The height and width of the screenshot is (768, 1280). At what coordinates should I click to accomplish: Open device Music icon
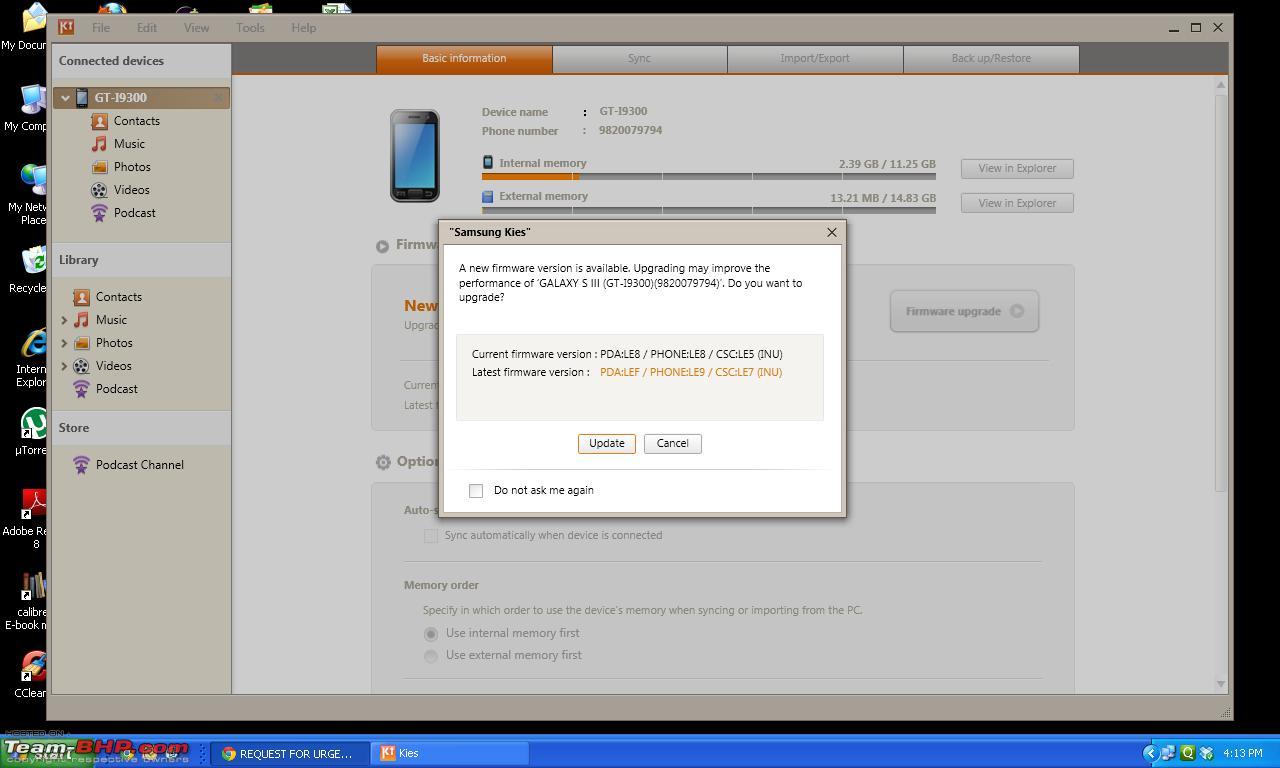tap(99, 144)
